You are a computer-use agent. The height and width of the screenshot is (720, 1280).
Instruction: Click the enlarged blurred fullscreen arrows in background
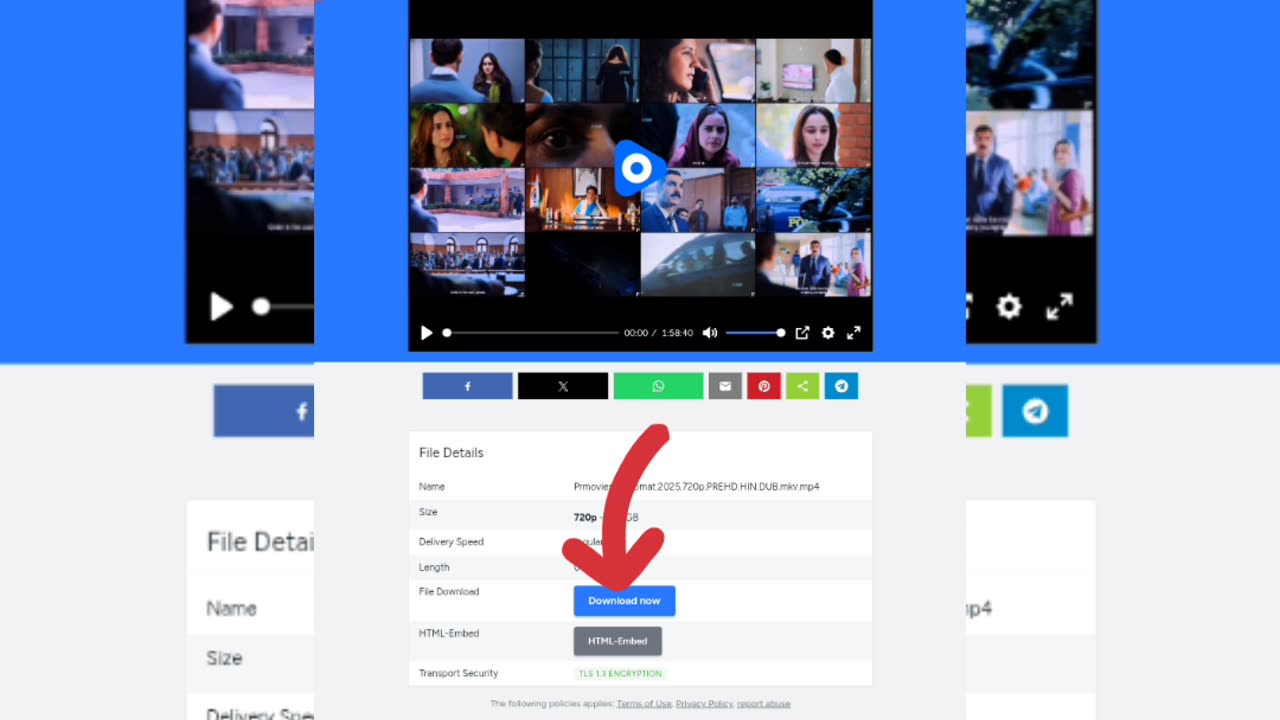click(1059, 306)
